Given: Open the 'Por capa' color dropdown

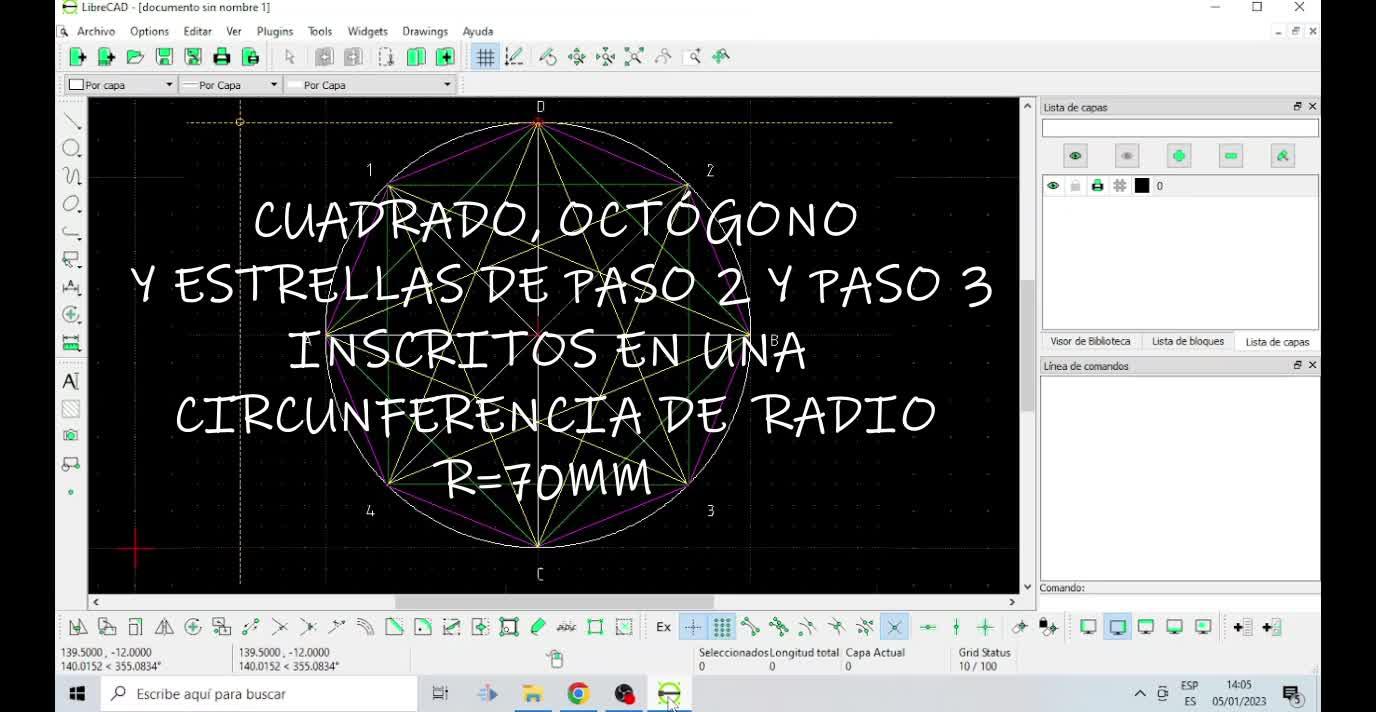Looking at the screenshot, I should point(120,85).
